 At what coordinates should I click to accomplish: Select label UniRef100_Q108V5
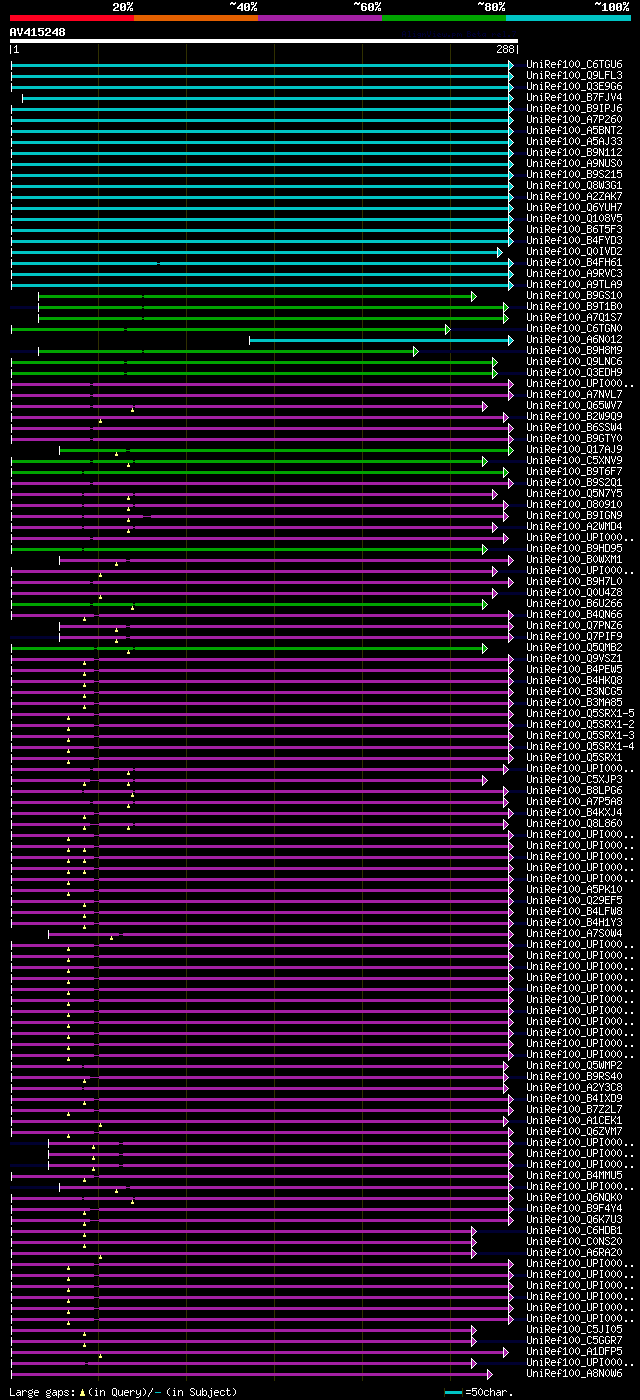click(574, 218)
